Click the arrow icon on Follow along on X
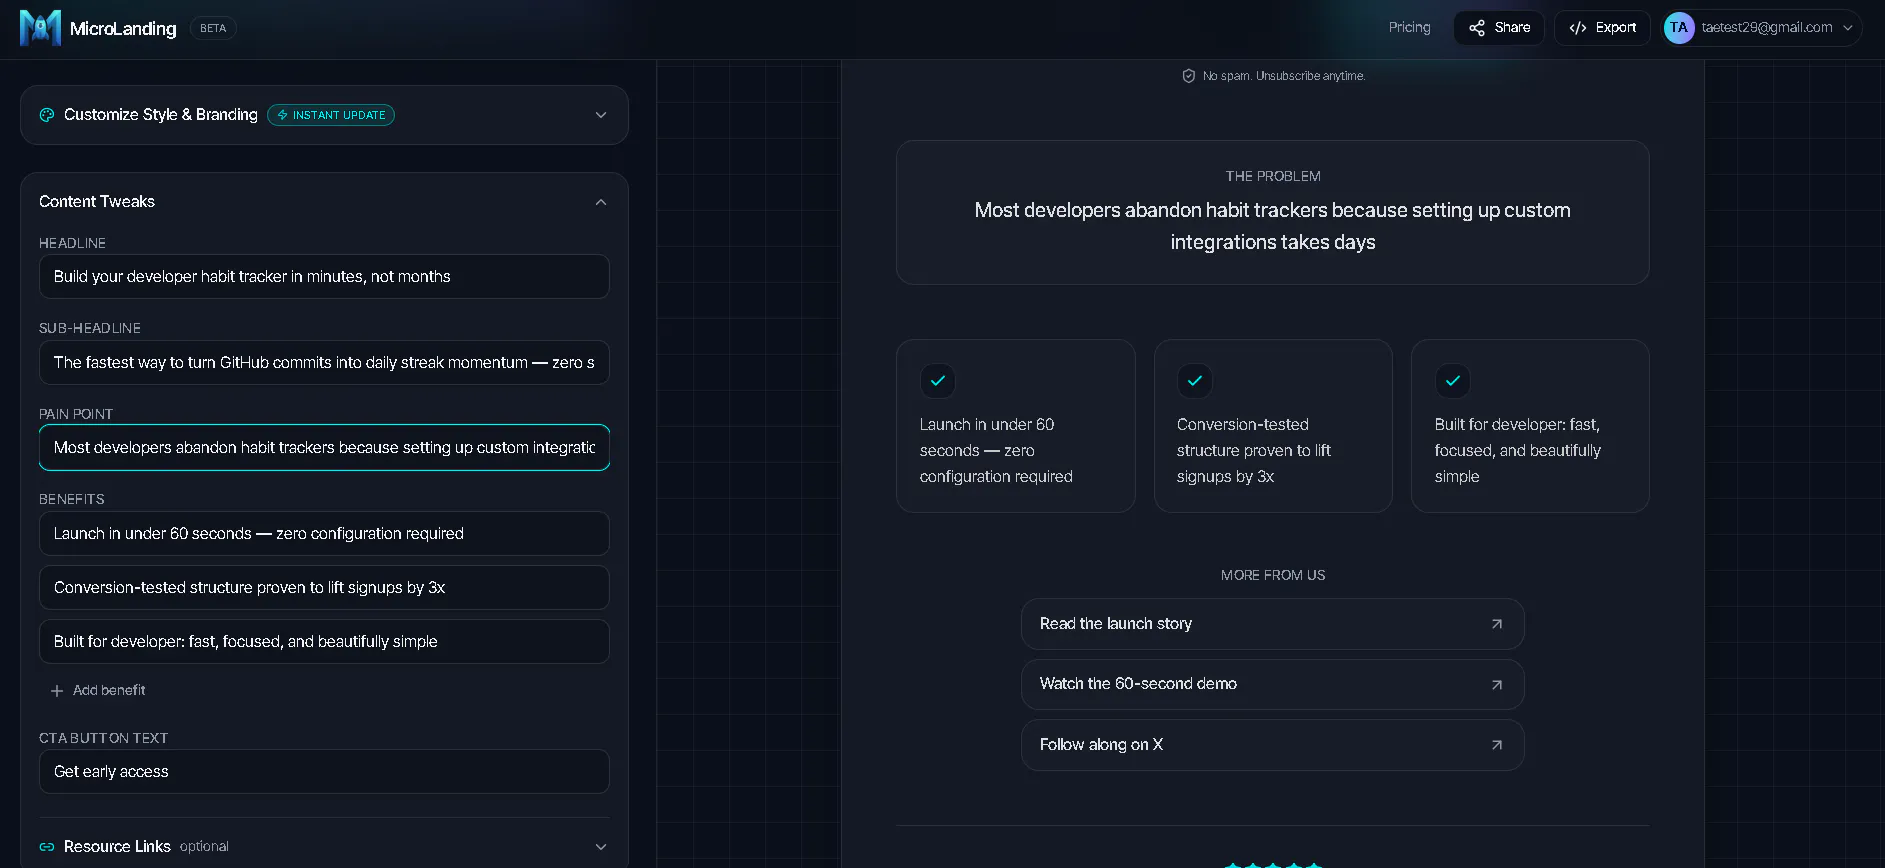Screen dimensions: 1885x868 (x=1497, y=745)
